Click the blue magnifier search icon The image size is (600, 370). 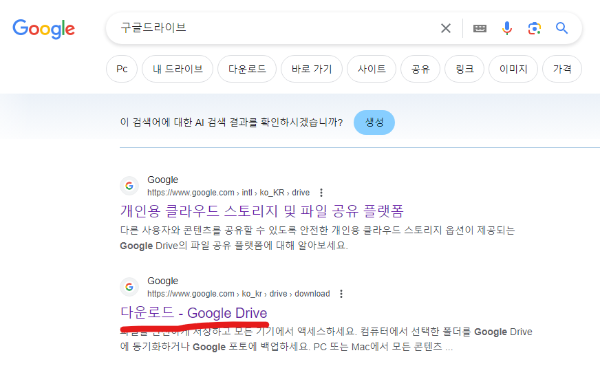[562, 28]
